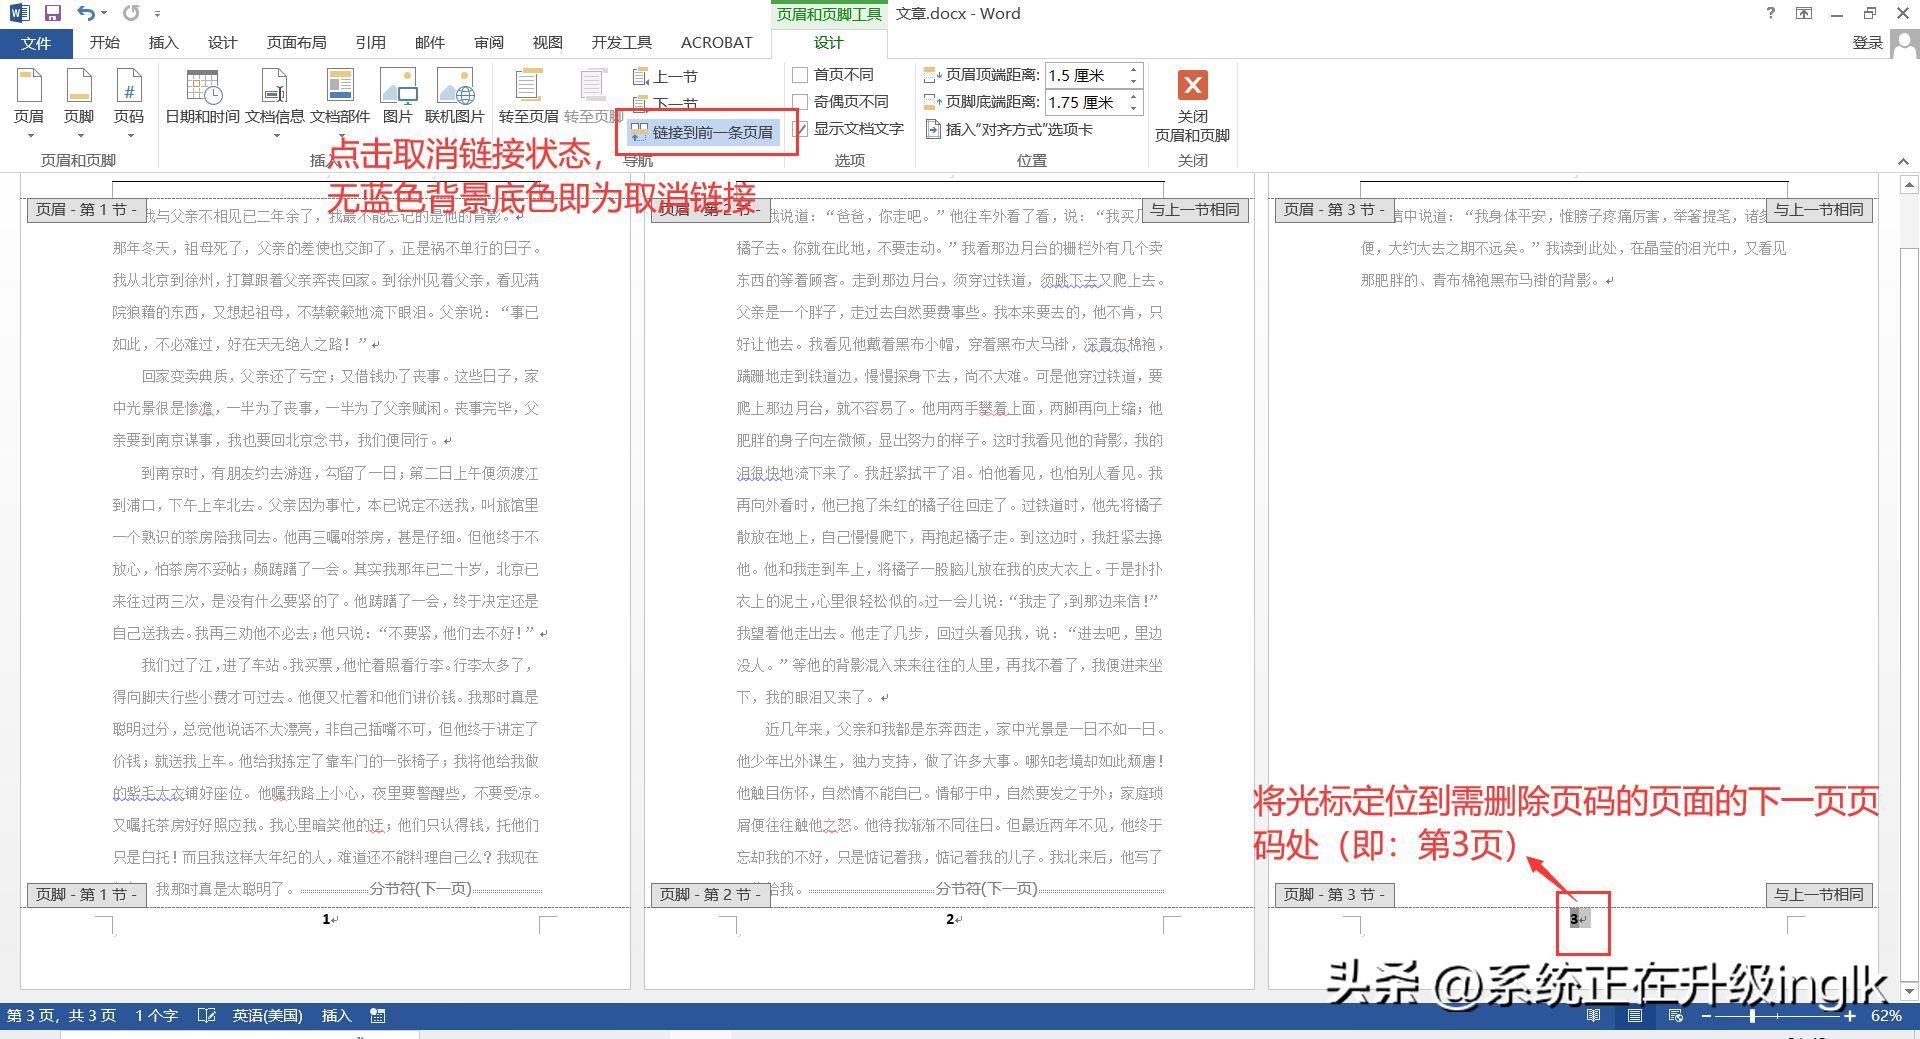Jump to Previous section (上一节)
Image resolution: width=1920 pixels, height=1039 pixels.
pyautogui.click(x=665, y=76)
